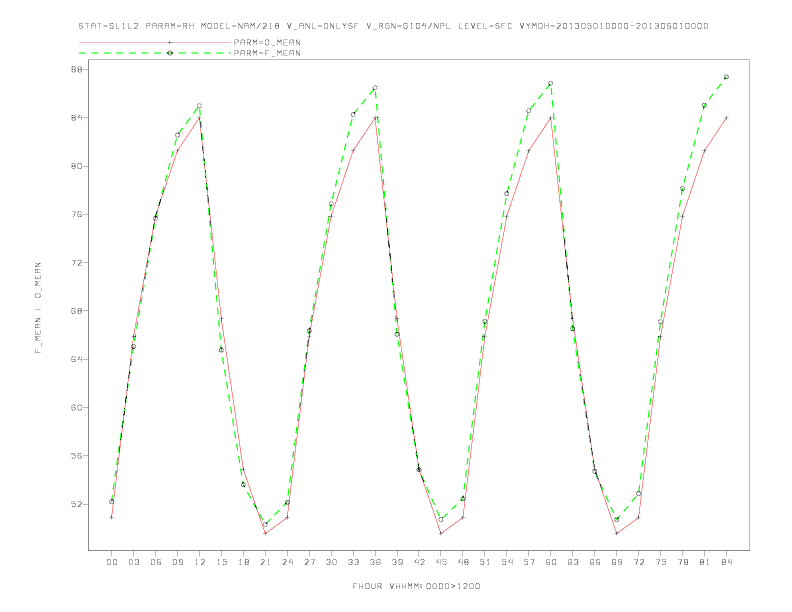Viewport: 792px width, 612px height.
Task: Click x-axis tick label 63
Action: tap(573, 562)
